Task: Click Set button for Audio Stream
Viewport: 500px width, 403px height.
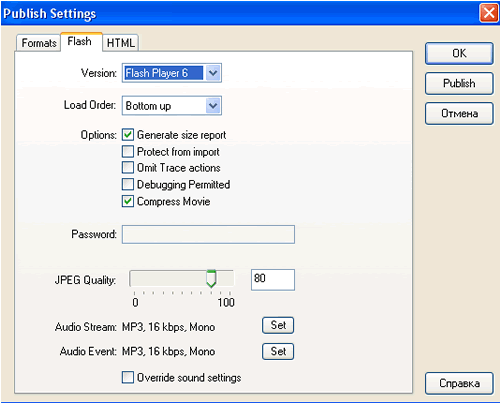Action: pos(278,325)
